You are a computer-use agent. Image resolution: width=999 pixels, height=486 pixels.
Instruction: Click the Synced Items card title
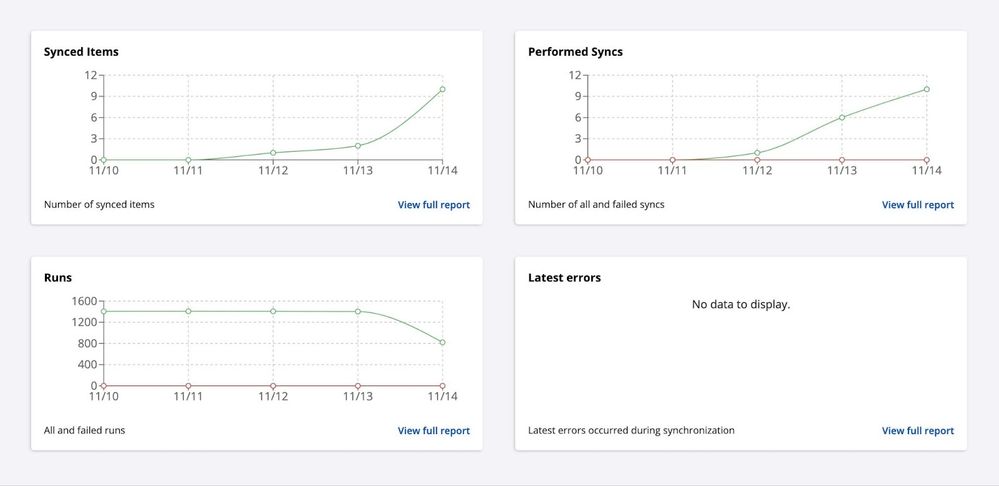pyautogui.click(x=81, y=52)
